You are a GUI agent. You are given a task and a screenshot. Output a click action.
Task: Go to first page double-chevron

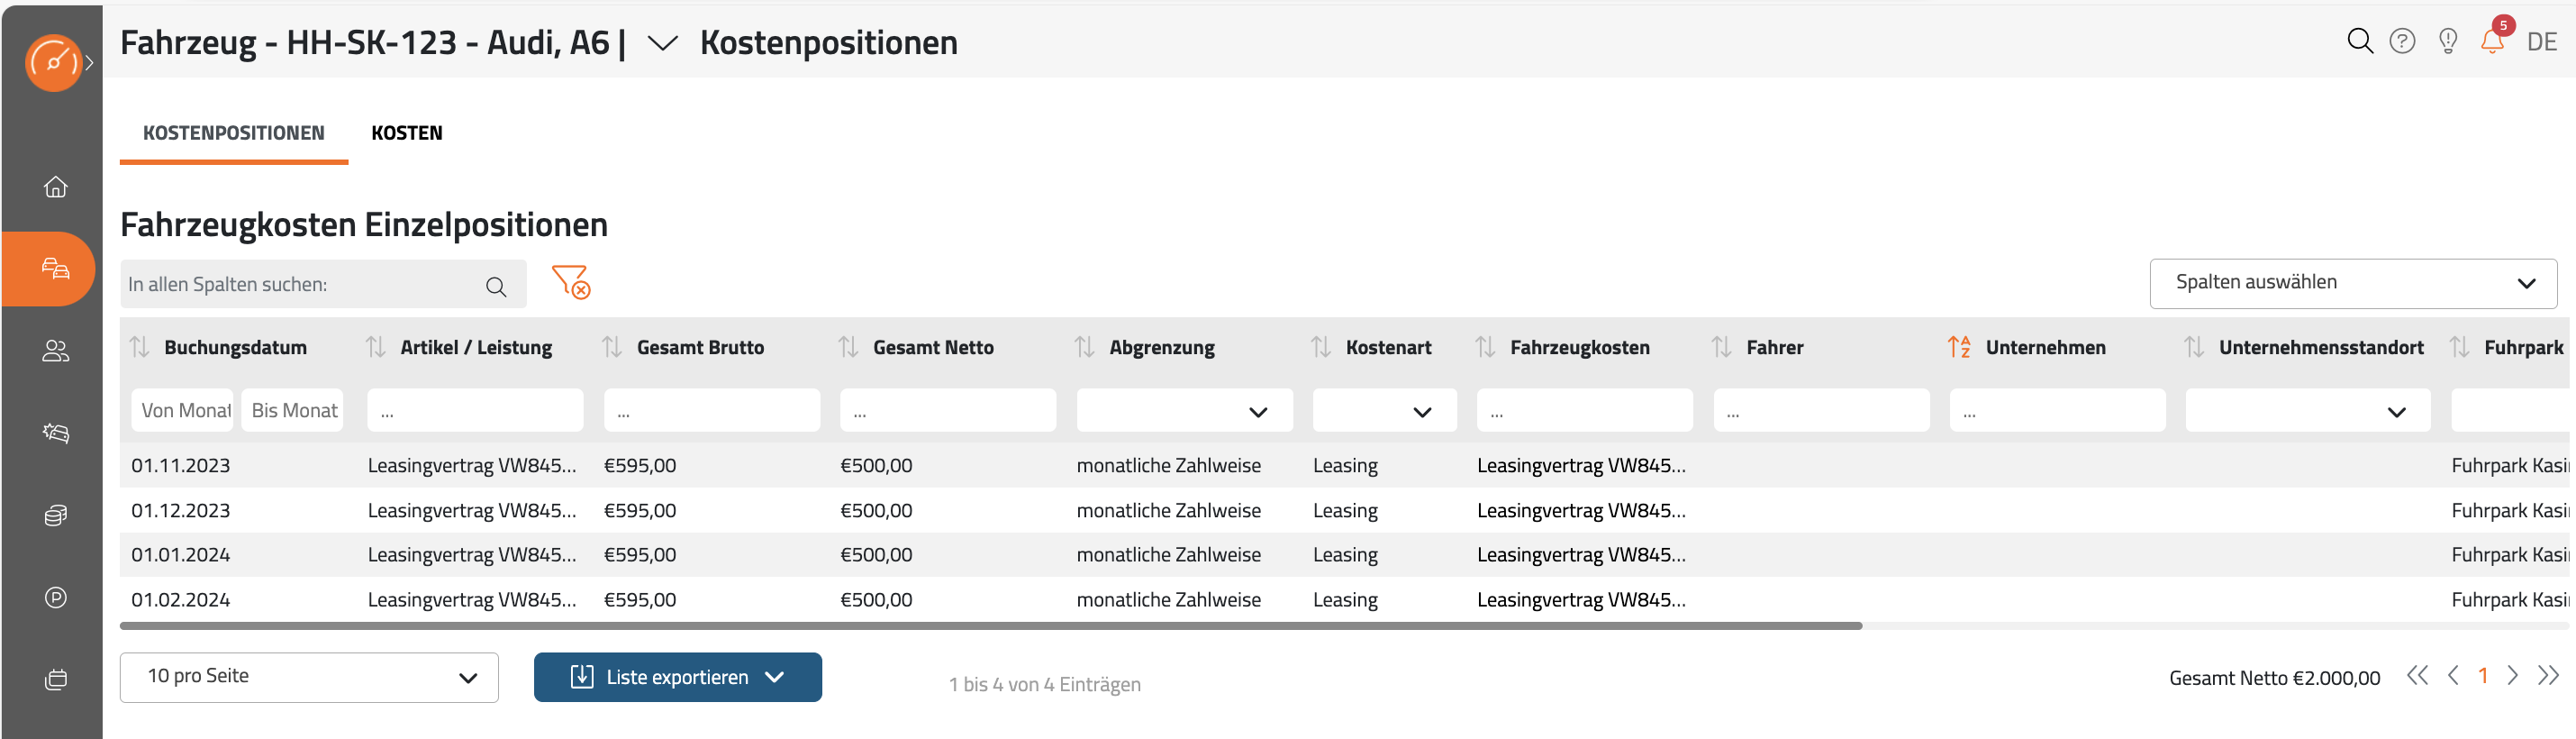click(x=2417, y=676)
